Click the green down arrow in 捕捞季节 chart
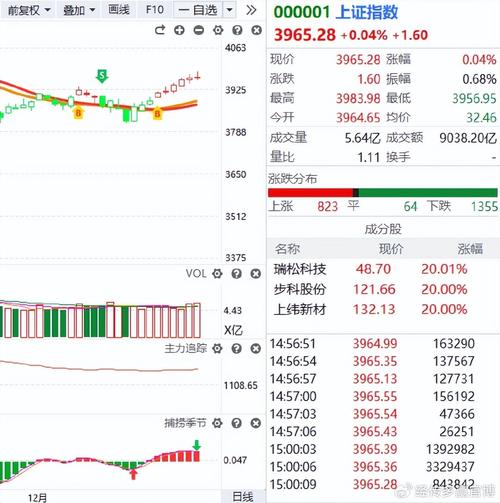Image resolution: width=500 pixels, height=503 pixels. point(197,445)
